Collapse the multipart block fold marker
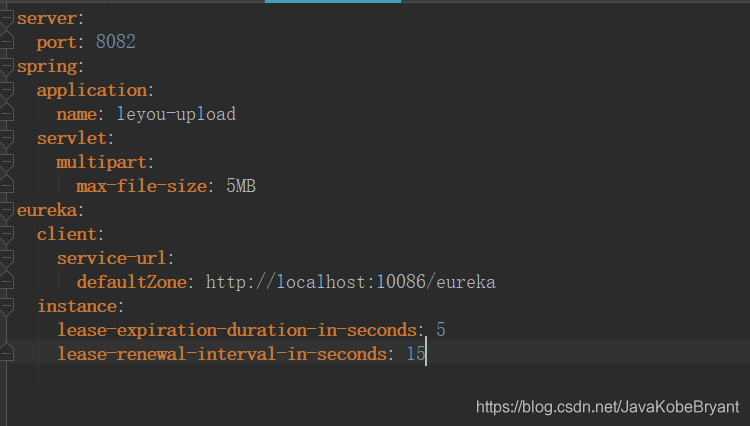Viewport: 750px width, 426px height. tap(6, 163)
